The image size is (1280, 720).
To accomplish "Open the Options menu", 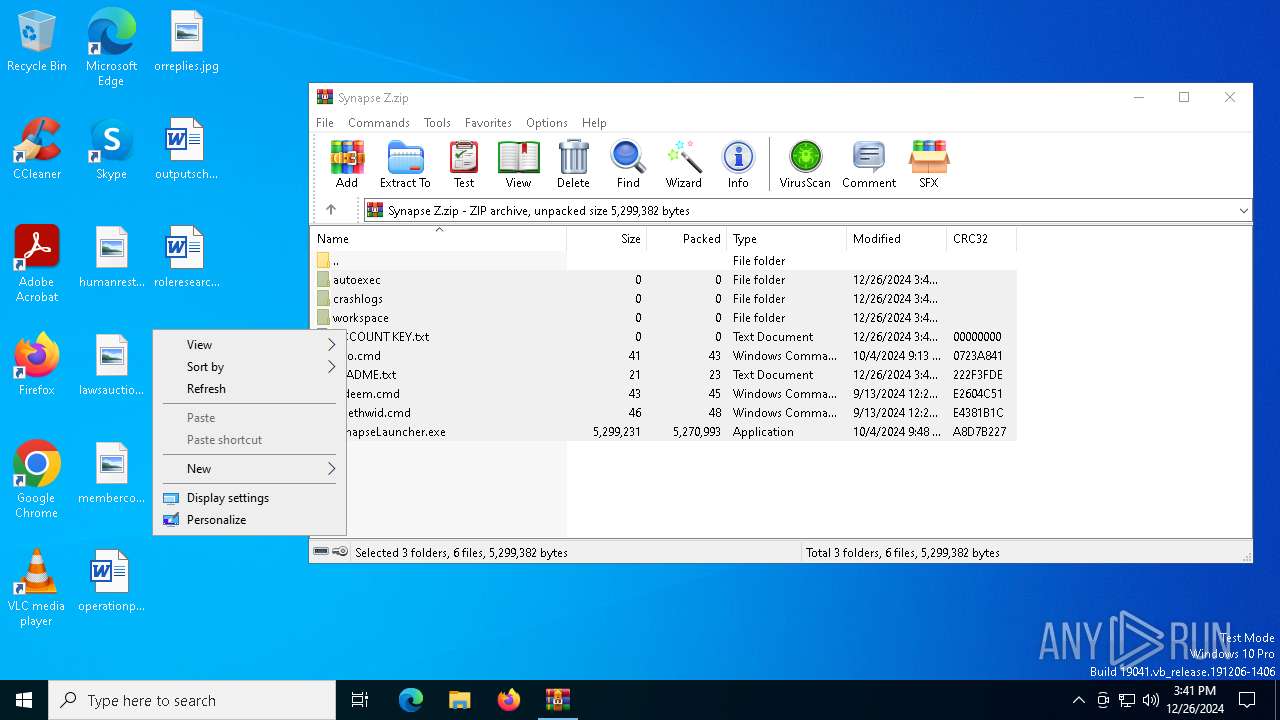I will [547, 123].
